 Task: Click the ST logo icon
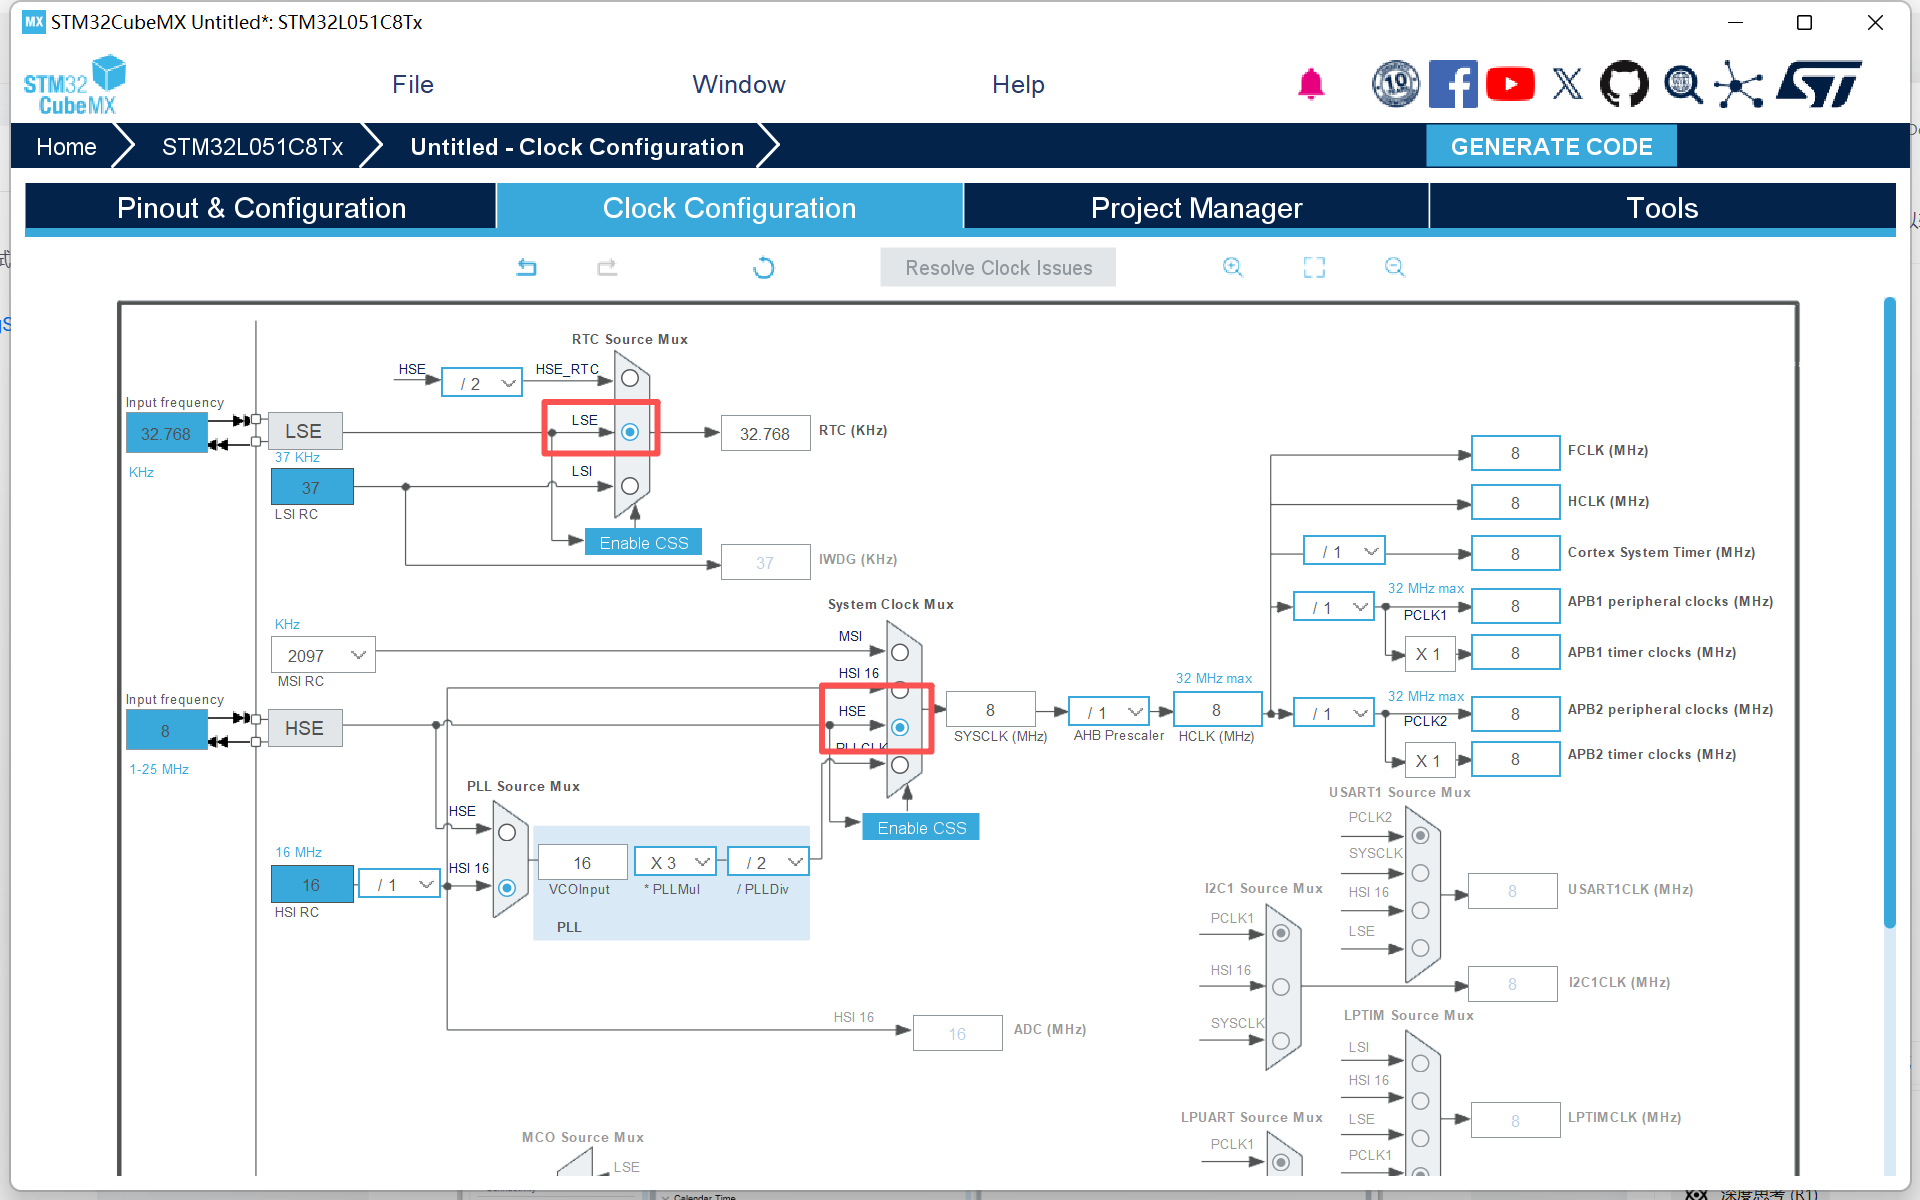point(1820,84)
